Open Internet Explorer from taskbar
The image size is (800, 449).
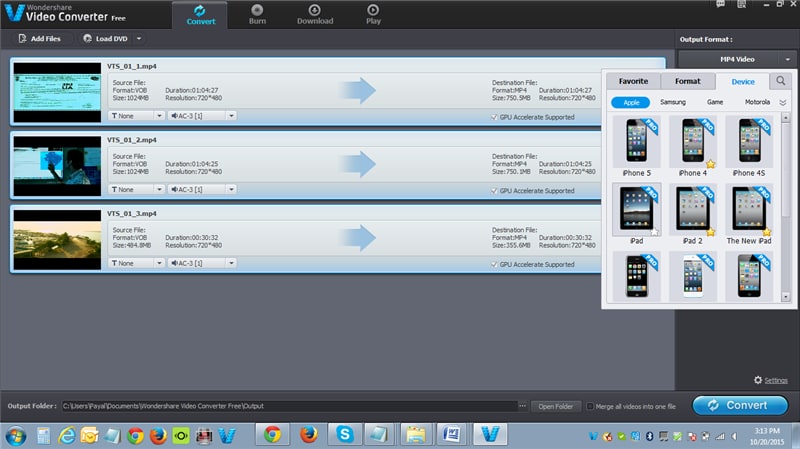click(x=66, y=436)
